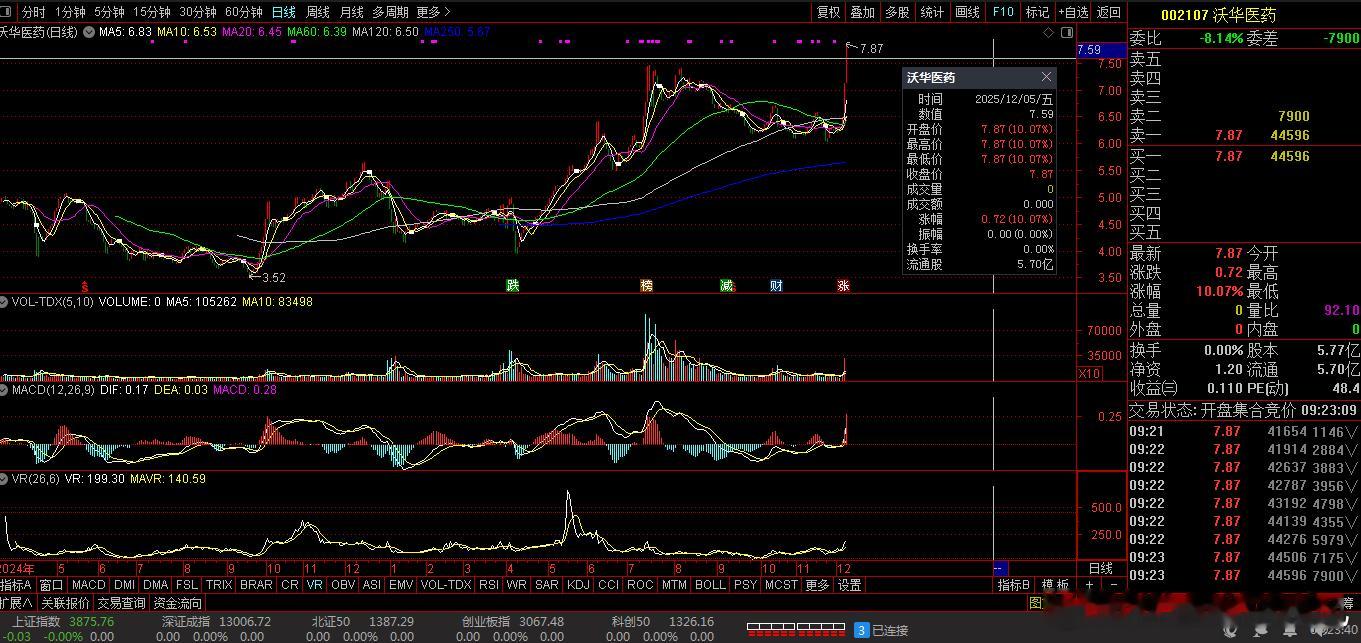This screenshot has width=1361, height=643.
Task: Select the MACD indicator tab
Action: coord(88,585)
